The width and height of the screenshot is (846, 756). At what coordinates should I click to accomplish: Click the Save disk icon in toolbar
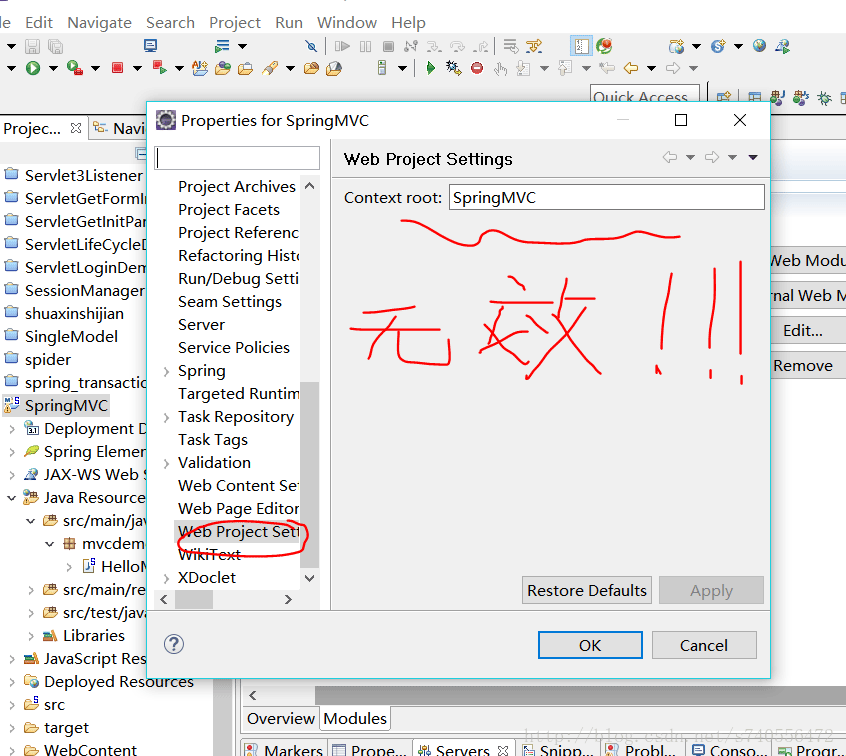32,46
